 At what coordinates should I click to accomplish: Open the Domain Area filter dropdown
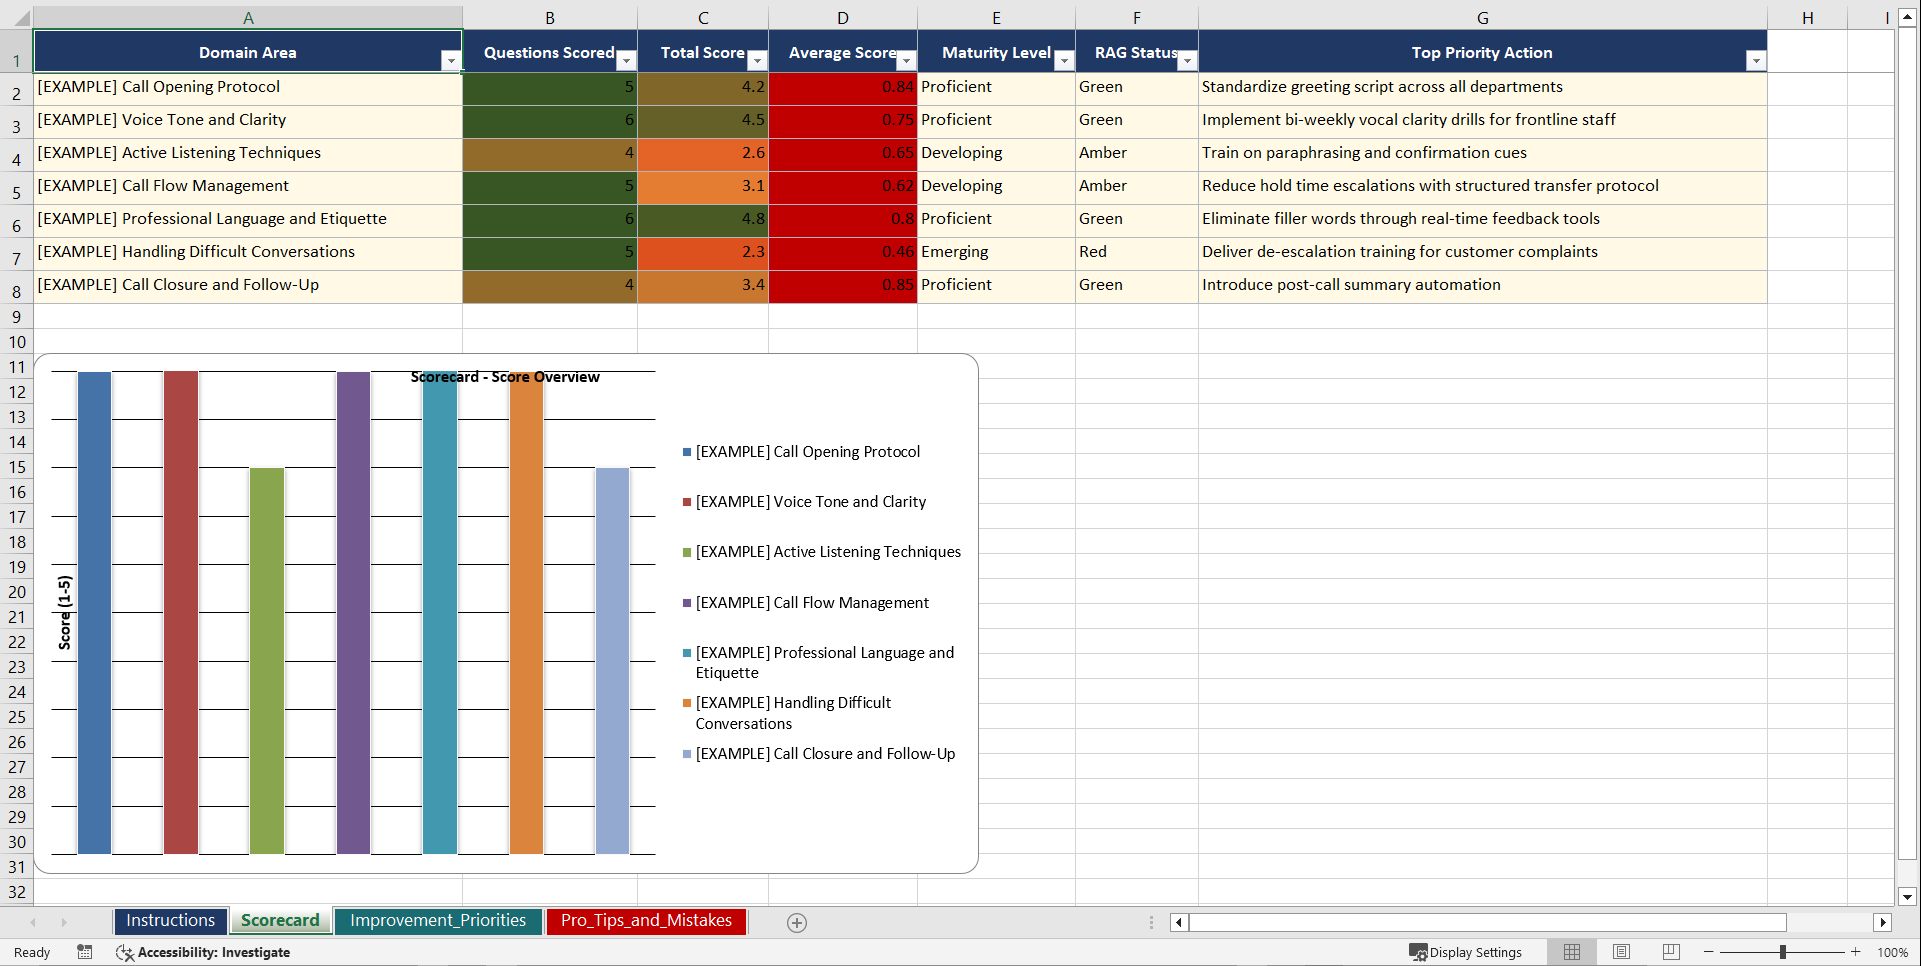click(x=453, y=60)
